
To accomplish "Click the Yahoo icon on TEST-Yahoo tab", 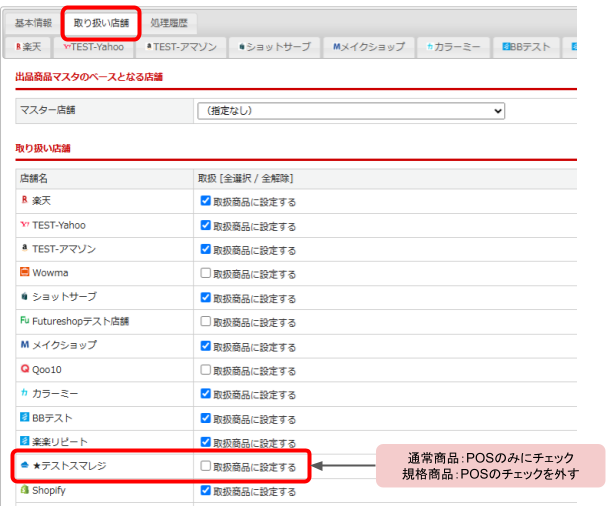I will click(67, 47).
